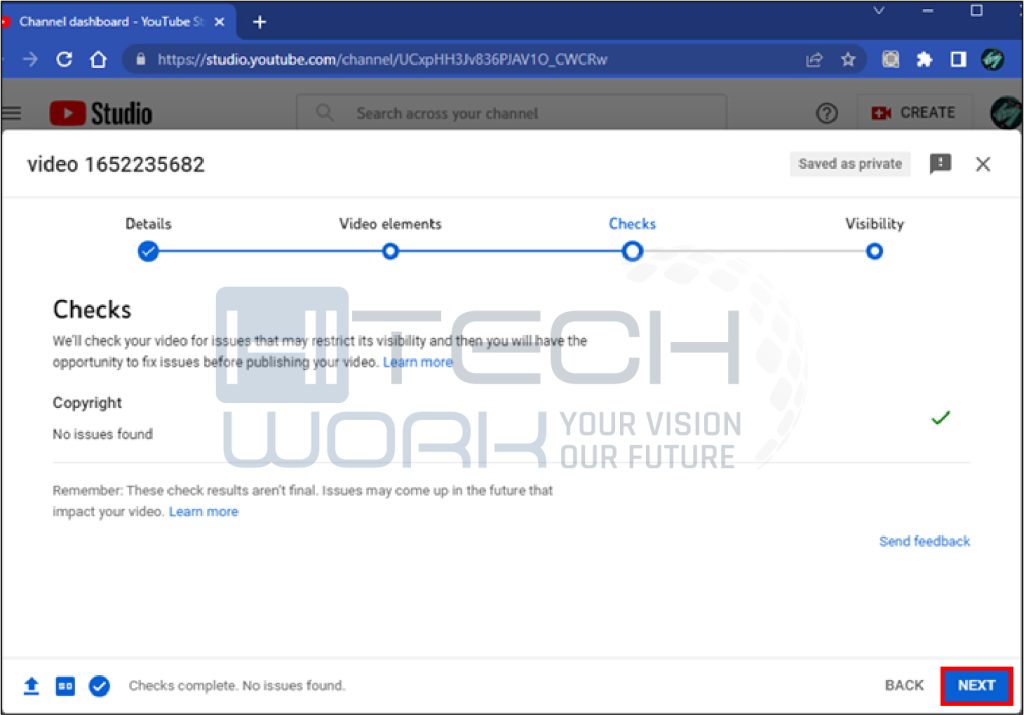Open Learn more link after Remember note
Image resolution: width=1024 pixels, height=715 pixels.
coord(203,512)
